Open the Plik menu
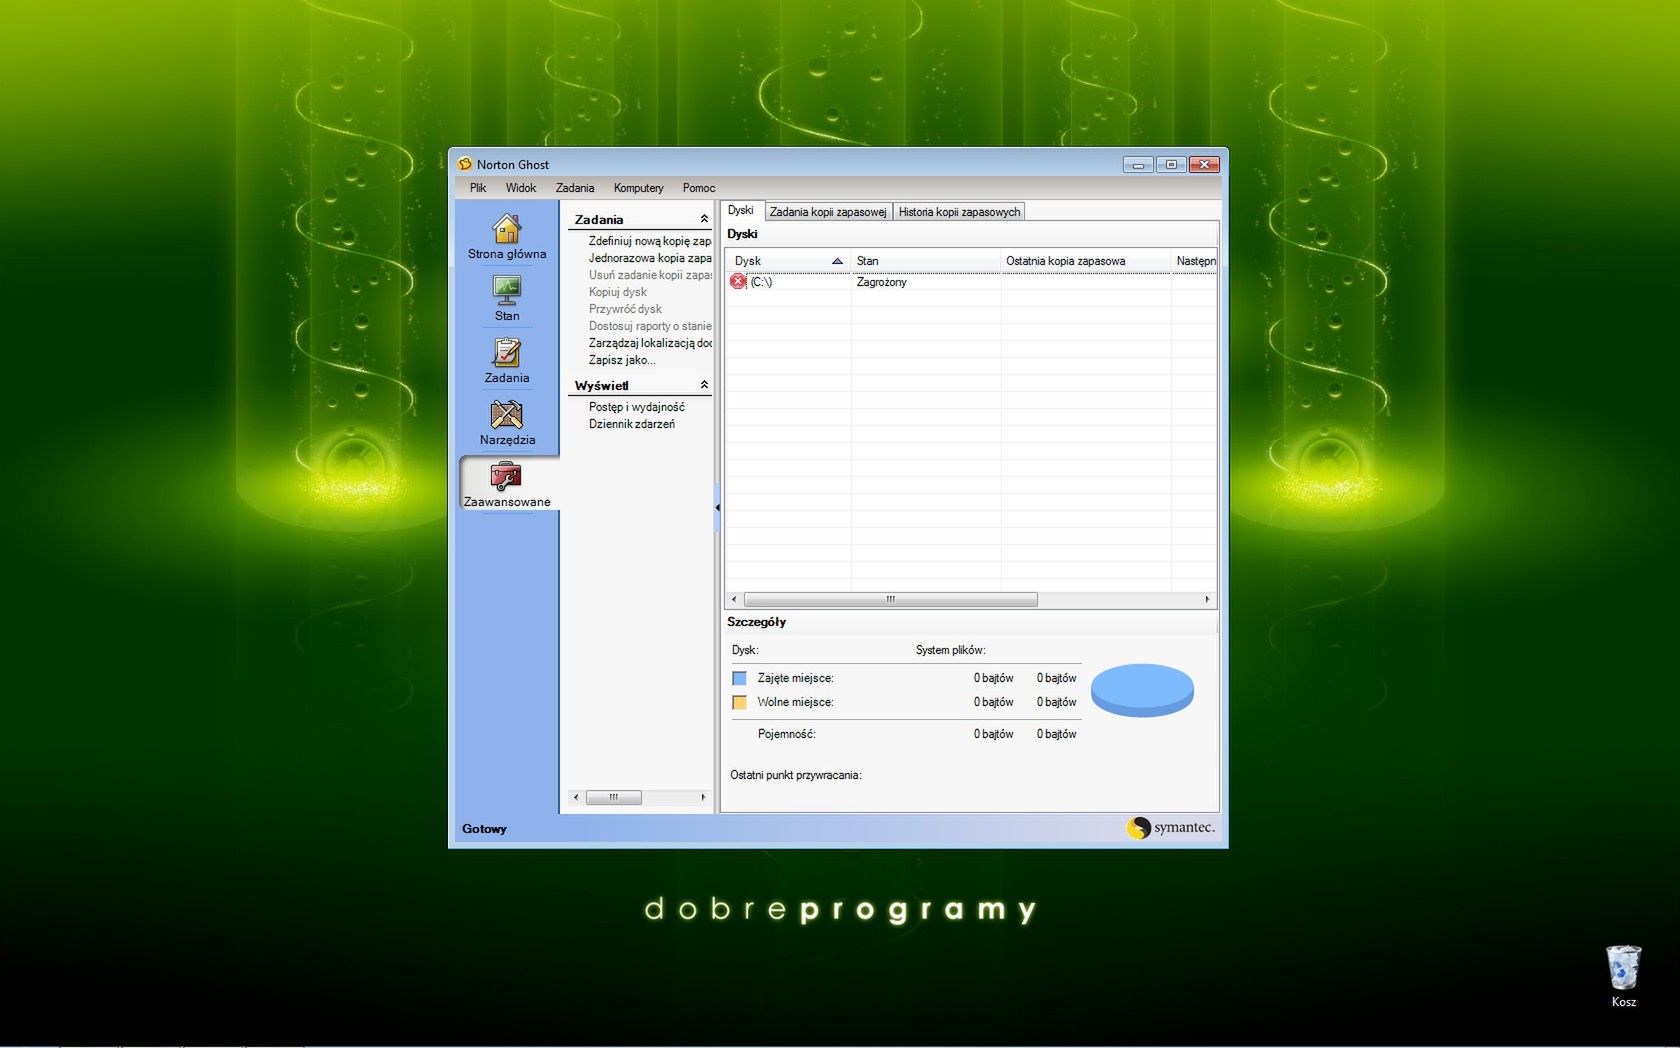Image resolution: width=1680 pixels, height=1048 pixels. tap(478, 188)
